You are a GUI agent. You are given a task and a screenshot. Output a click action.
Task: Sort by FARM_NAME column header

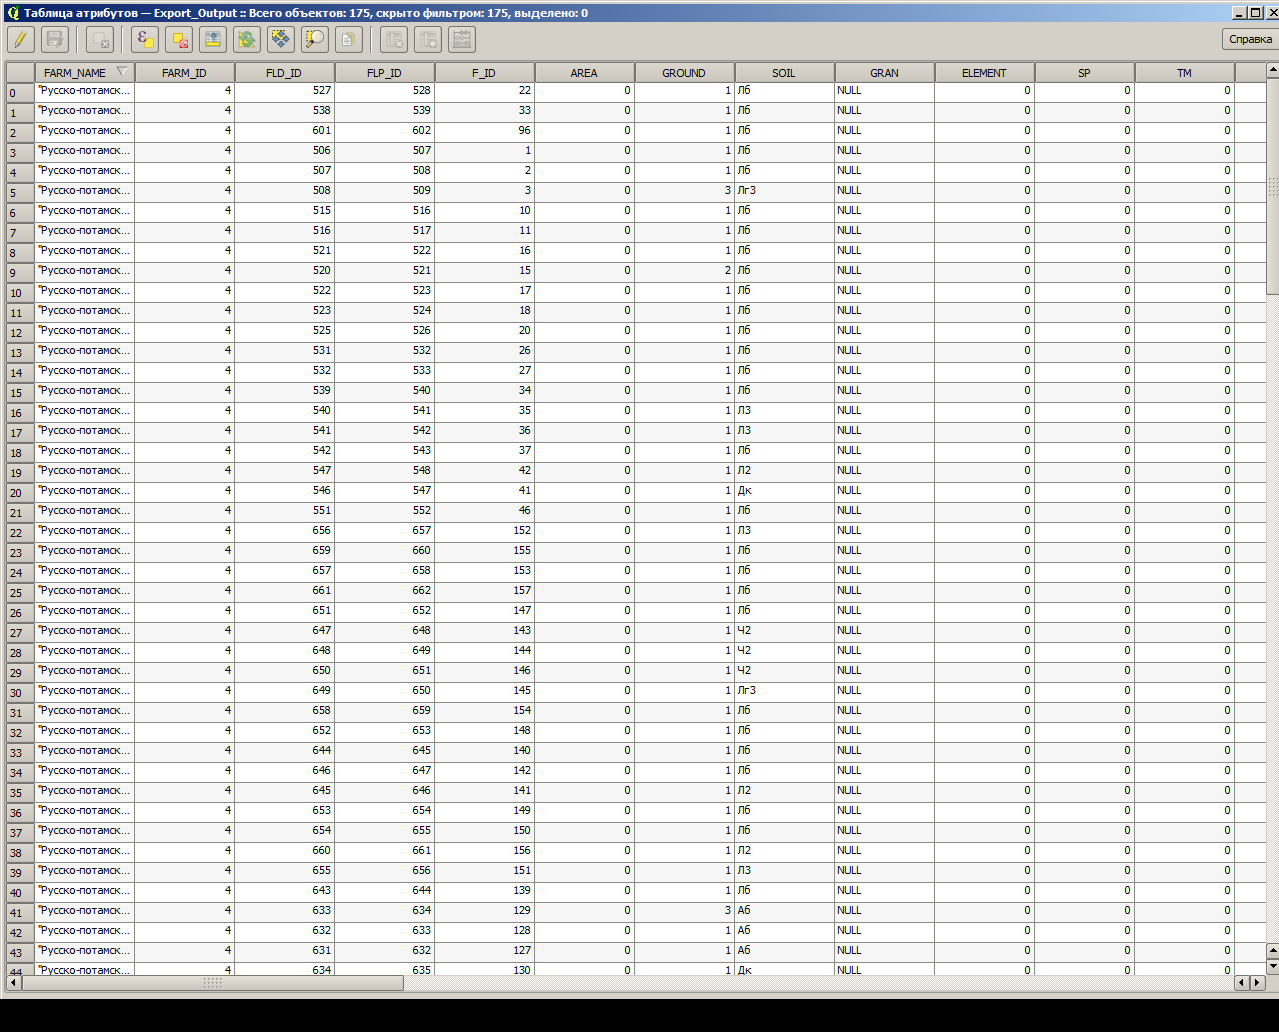85,73
